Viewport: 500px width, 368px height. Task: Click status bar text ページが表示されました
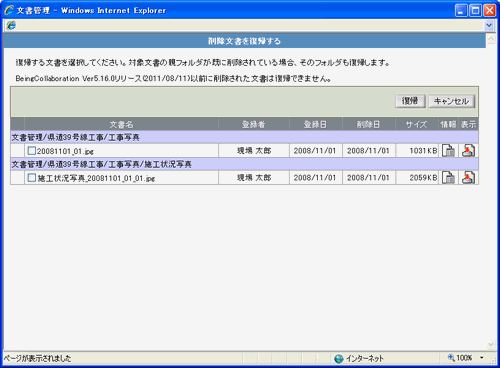click(x=37, y=358)
